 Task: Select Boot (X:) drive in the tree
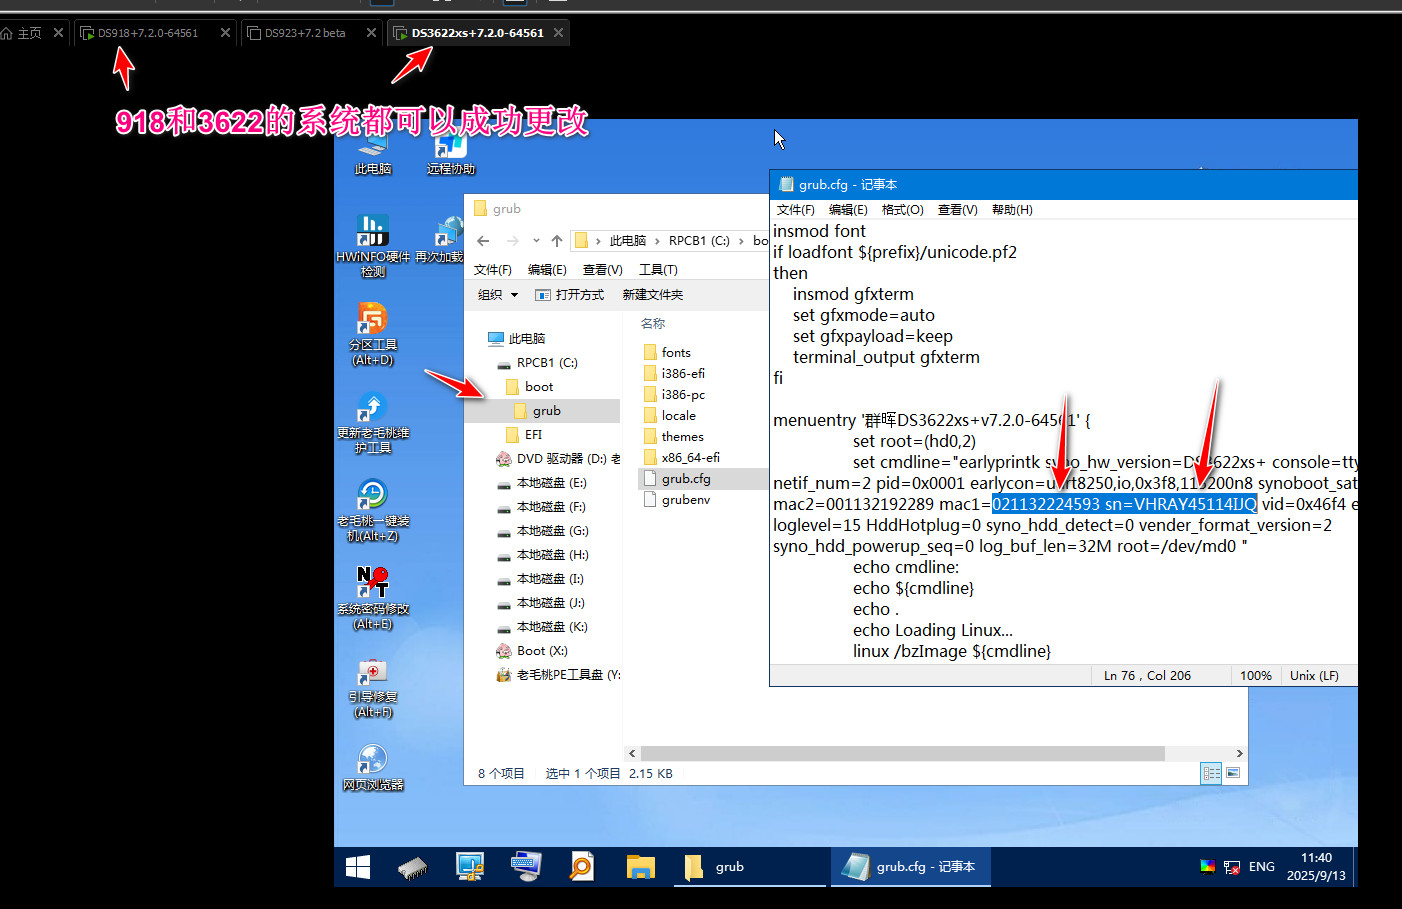(532, 651)
